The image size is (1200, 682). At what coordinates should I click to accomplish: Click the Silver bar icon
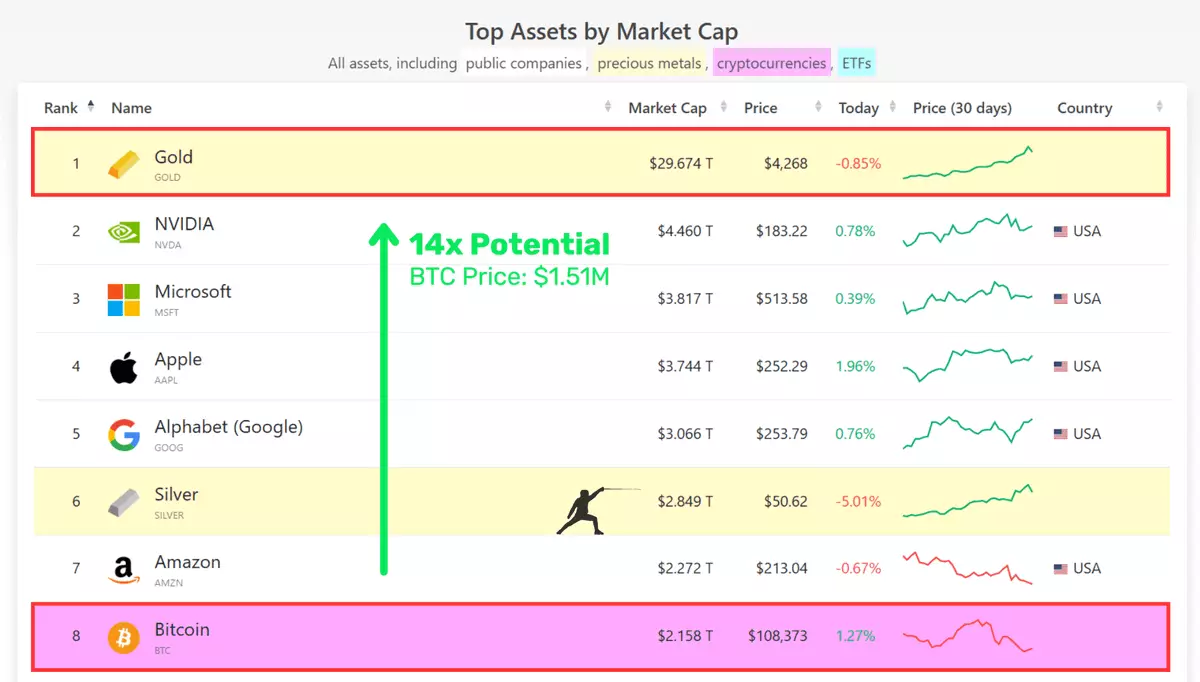[124, 502]
